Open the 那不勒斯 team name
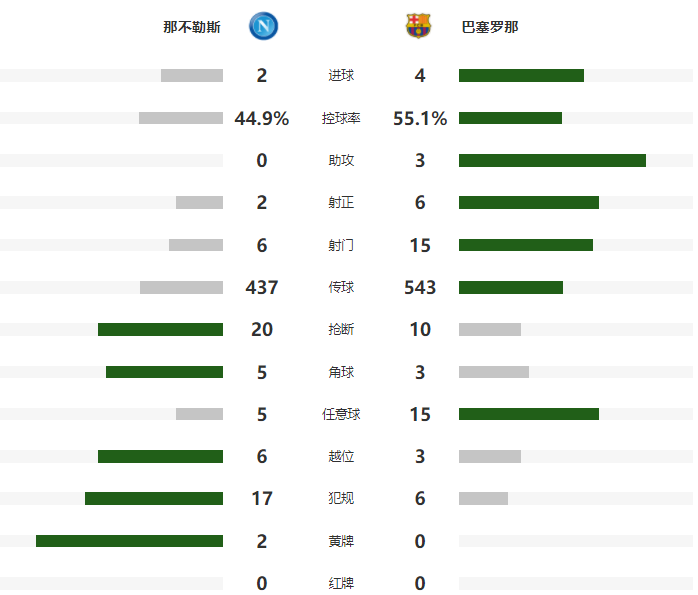698x595 pixels. coord(192,27)
